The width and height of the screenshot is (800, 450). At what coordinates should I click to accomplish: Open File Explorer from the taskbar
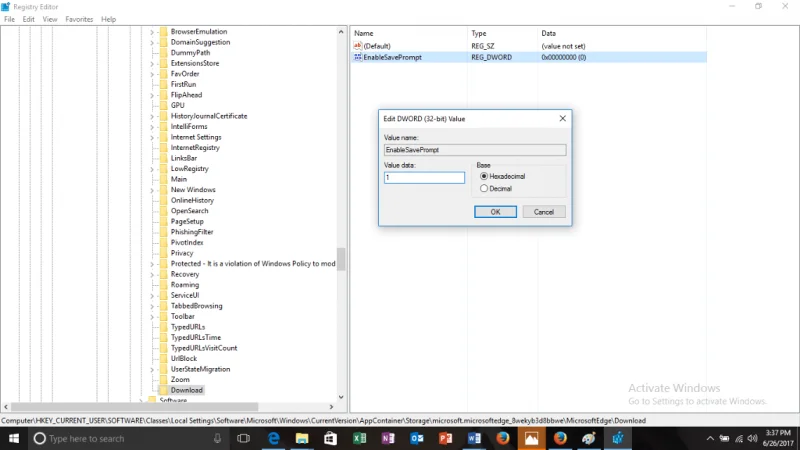(302, 439)
